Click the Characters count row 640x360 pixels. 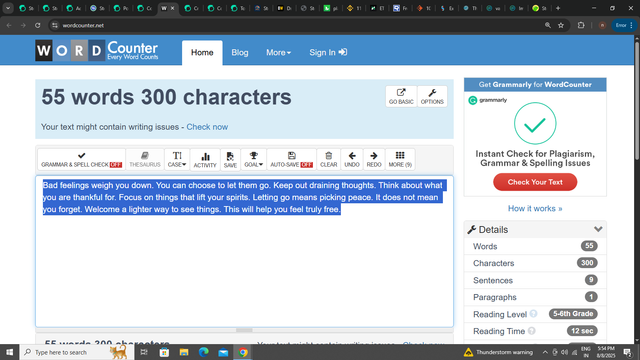click(535, 263)
